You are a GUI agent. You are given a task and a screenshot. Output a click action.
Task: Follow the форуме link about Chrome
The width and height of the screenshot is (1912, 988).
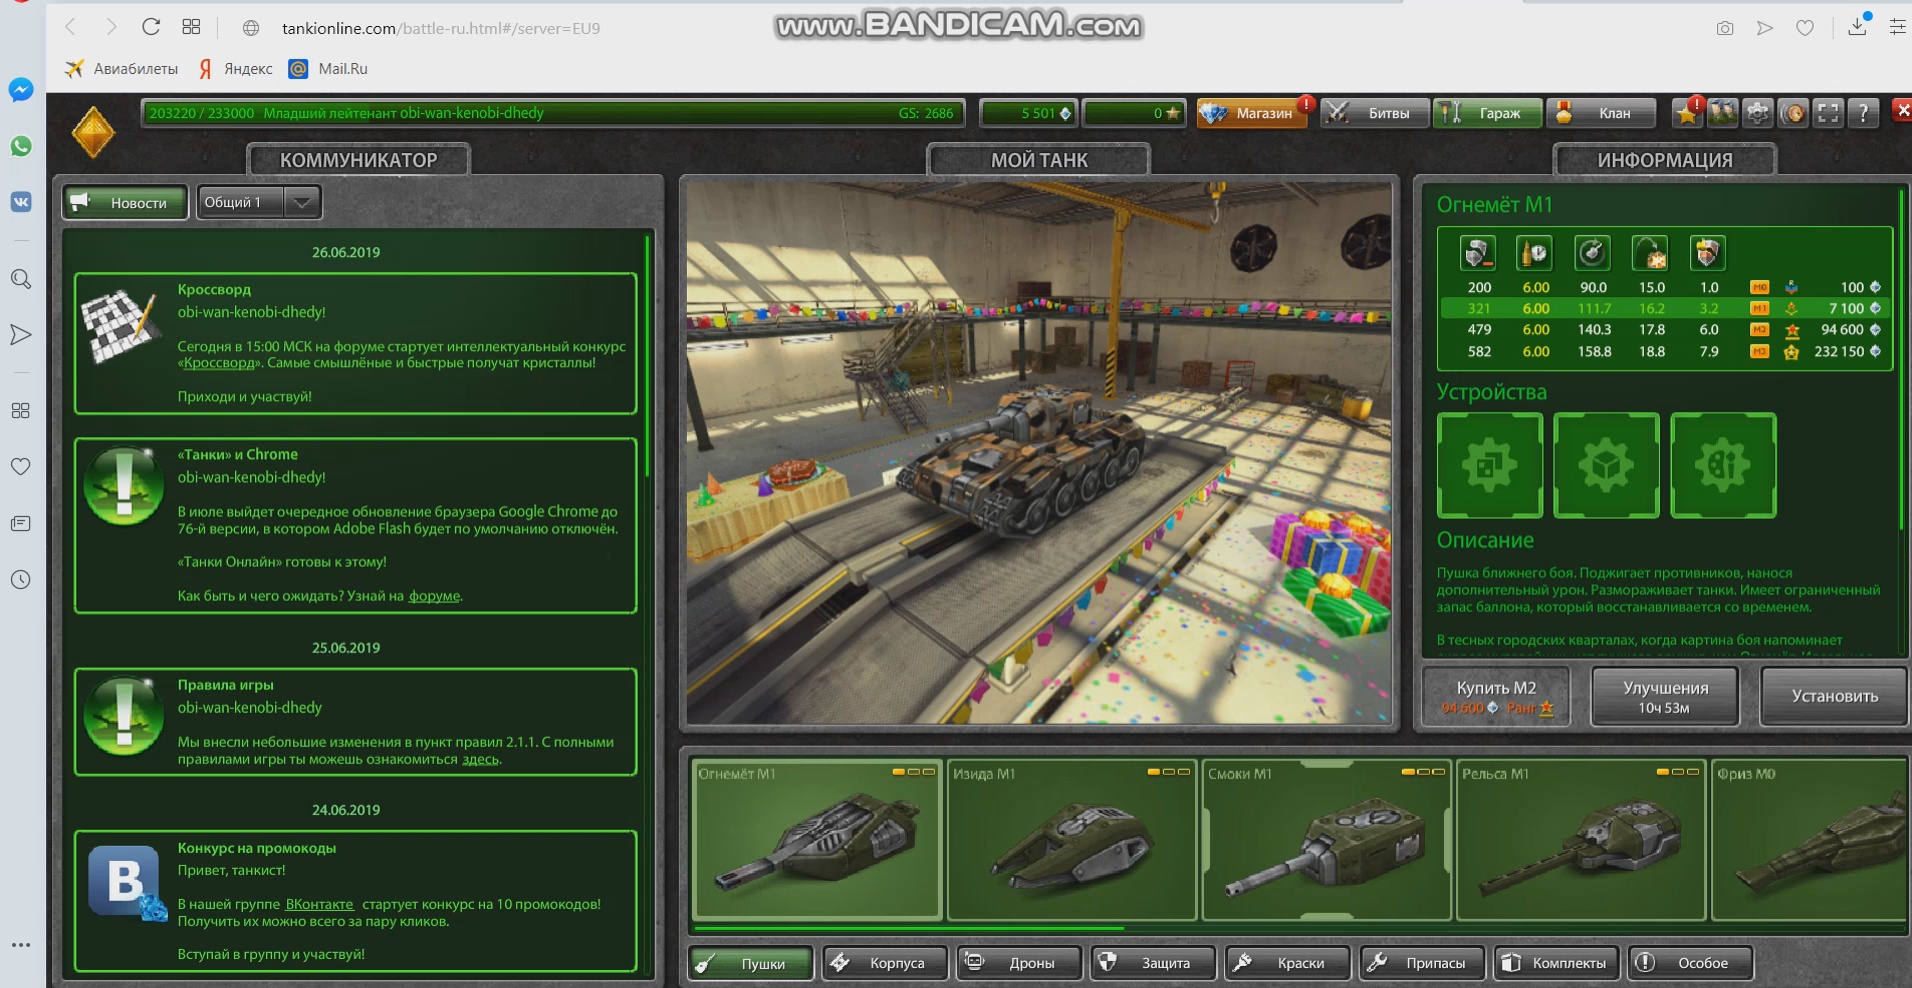(x=434, y=595)
